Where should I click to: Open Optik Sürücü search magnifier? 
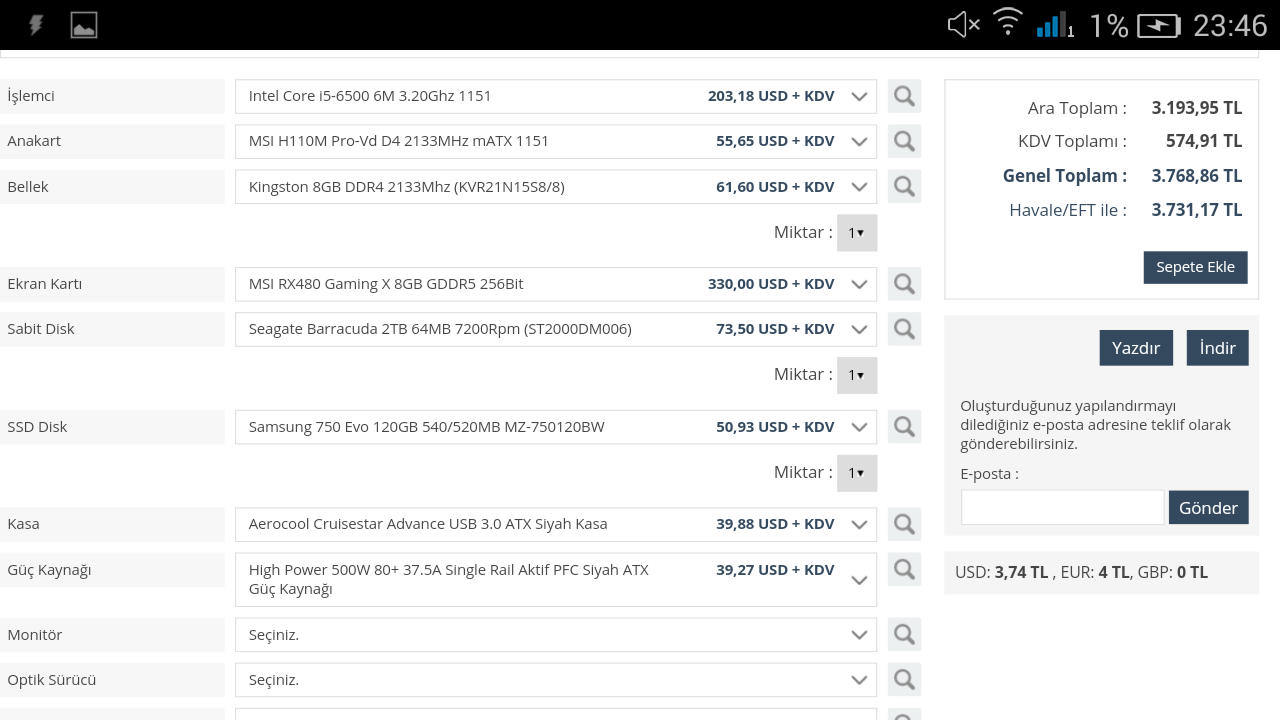(904, 680)
